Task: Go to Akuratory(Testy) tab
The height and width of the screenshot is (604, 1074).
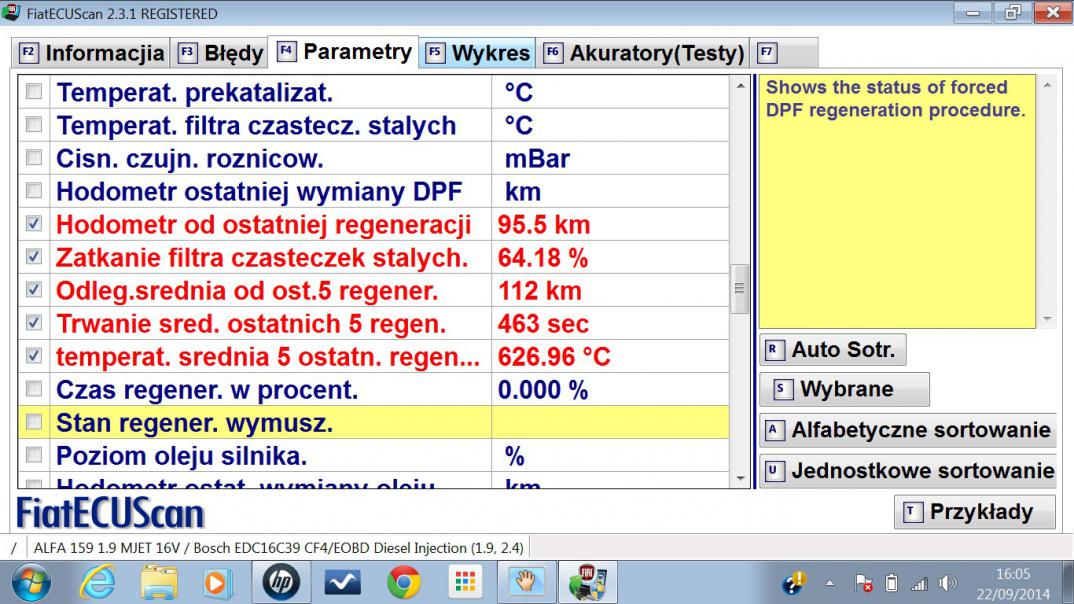Action: click(642, 53)
